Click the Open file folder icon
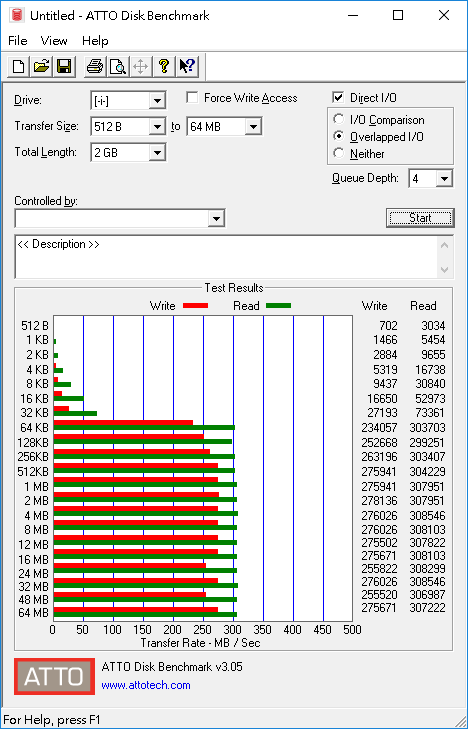Image resolution: width=468 pixels, height=729 pixels. pos(41,66)
